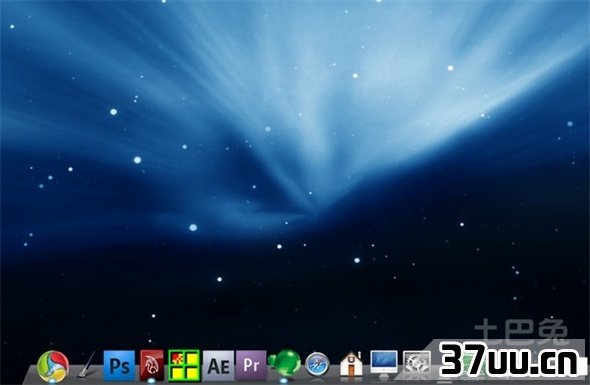Open the red Maya-style dock icon
Screen dimensions: 590x385
[152, 365]
